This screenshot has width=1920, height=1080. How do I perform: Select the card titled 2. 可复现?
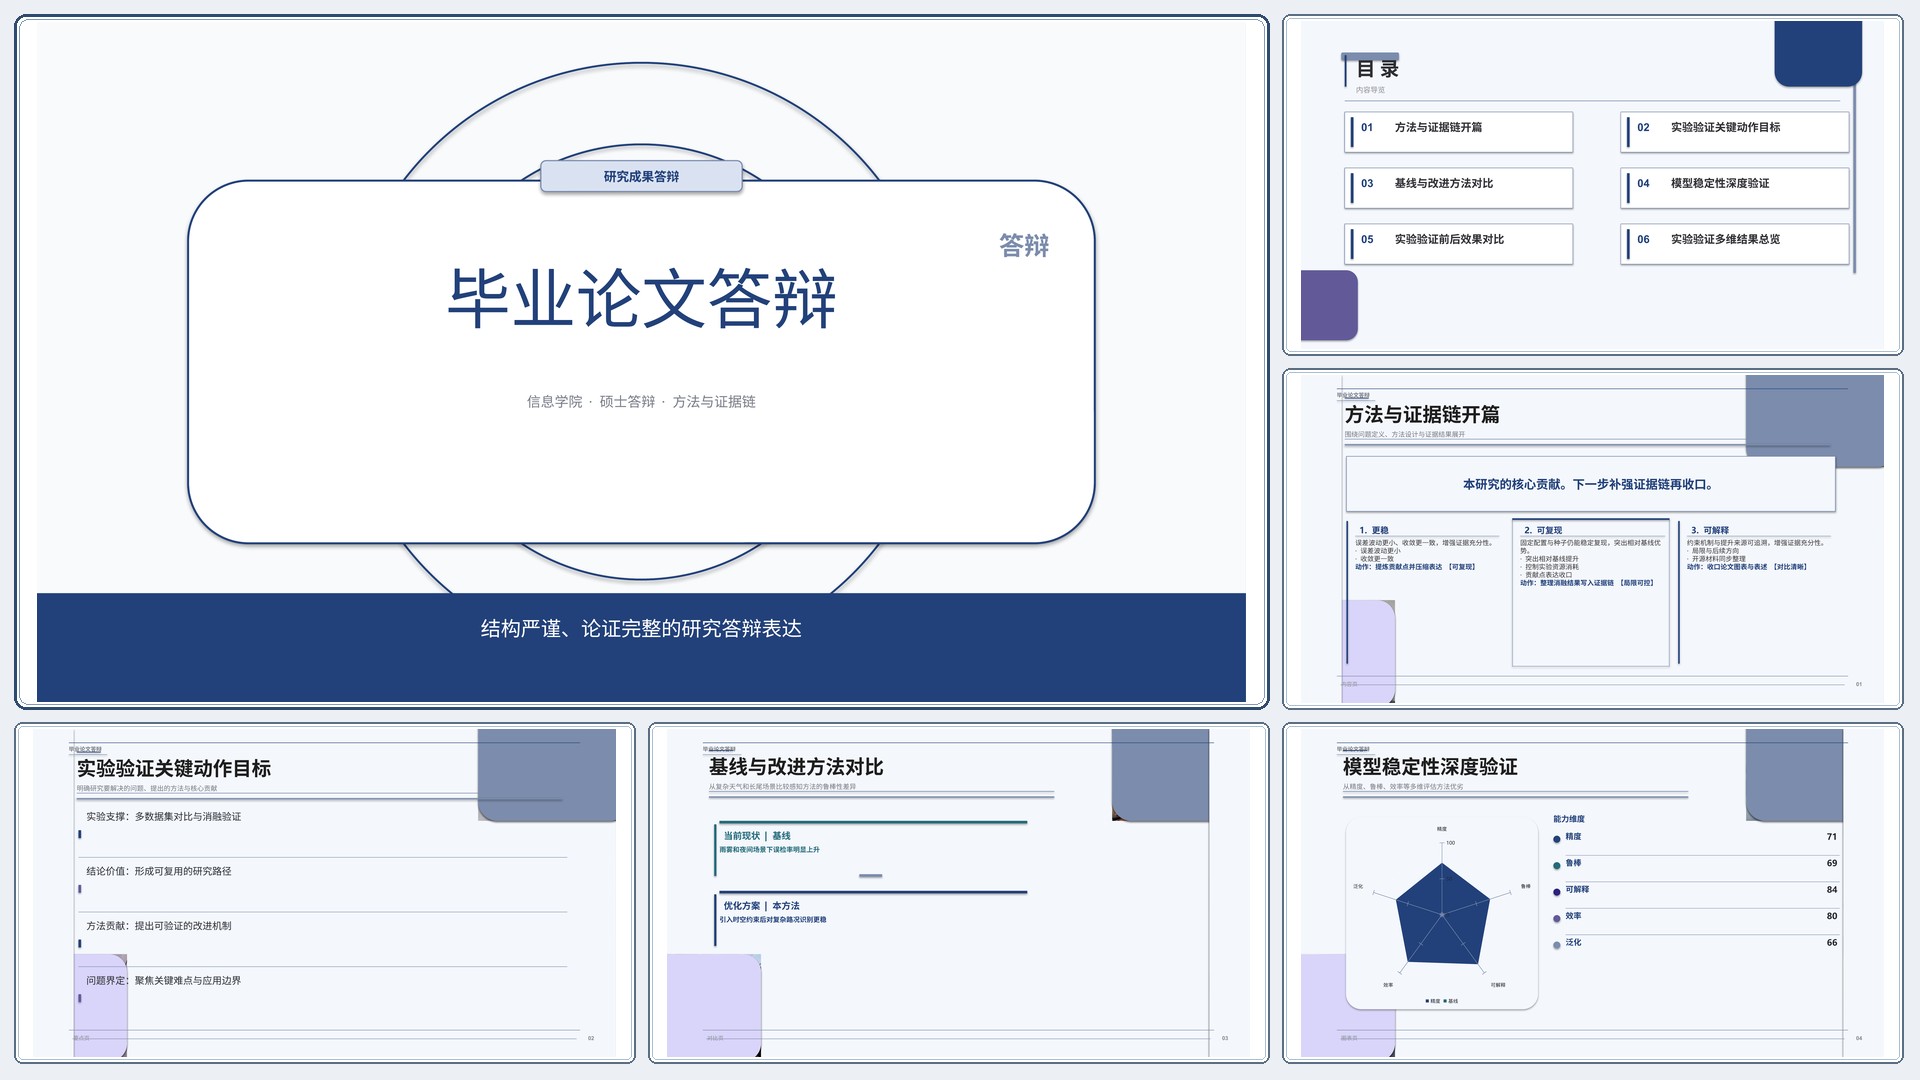tap(1591, 593)
